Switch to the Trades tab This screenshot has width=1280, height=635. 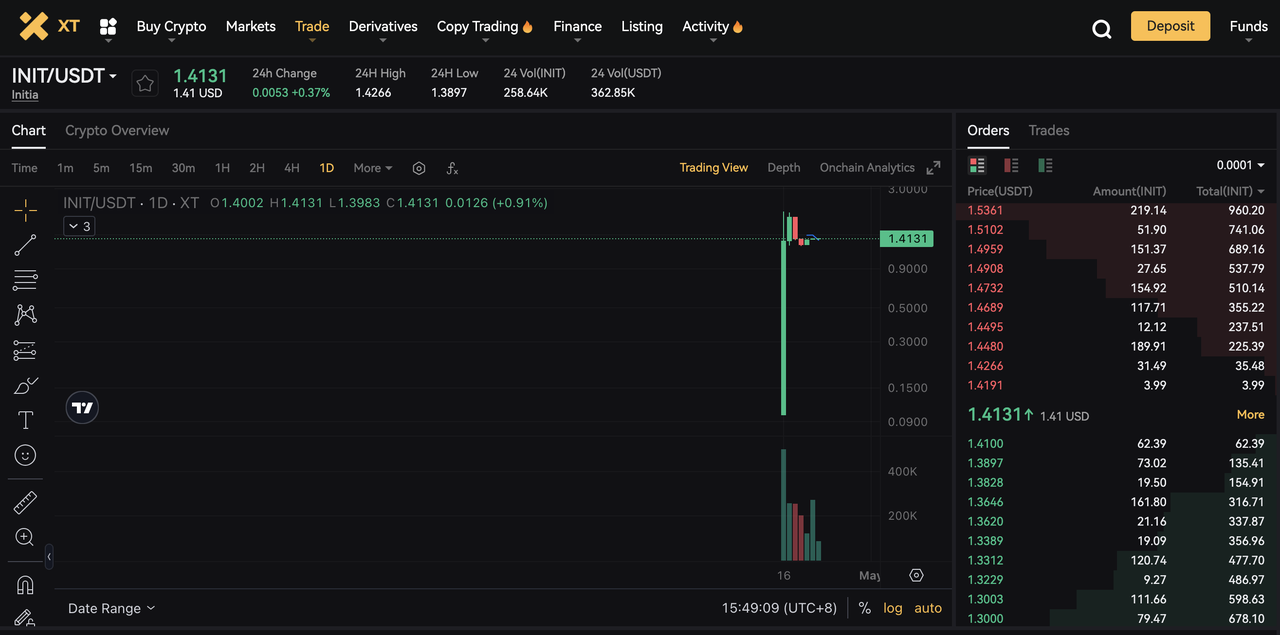tap(1048, 130)
